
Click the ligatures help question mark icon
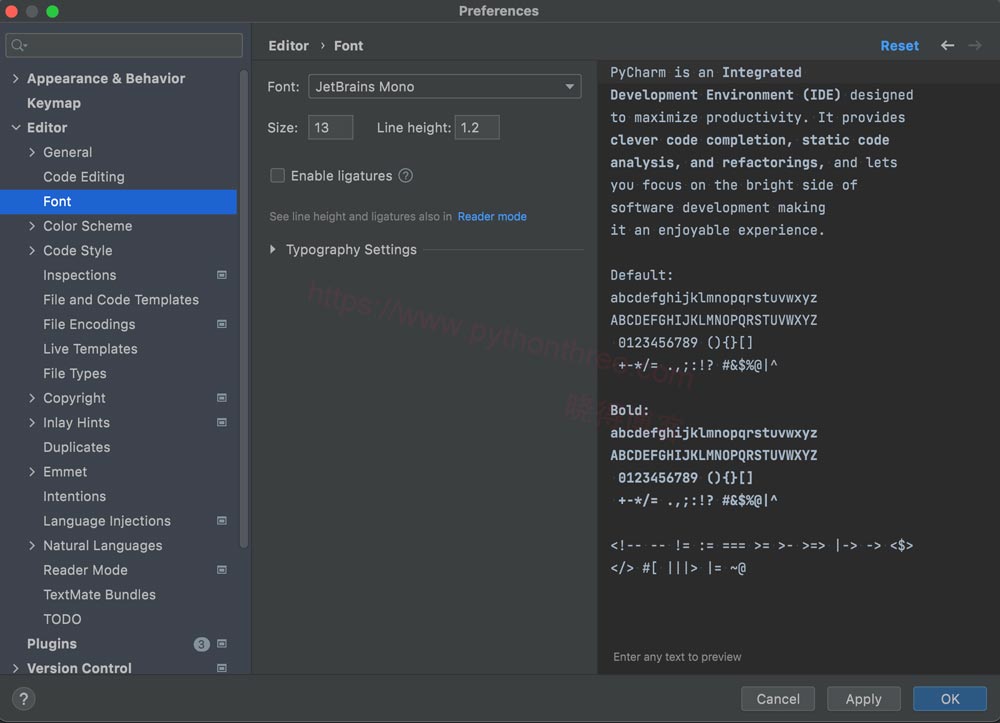(406, 175)
